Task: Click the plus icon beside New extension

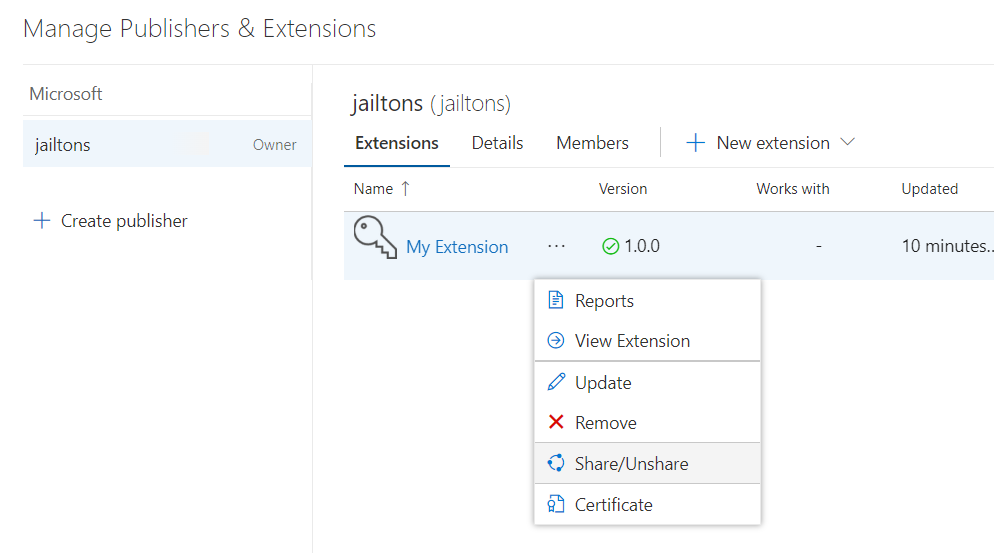Action: tap(695, 143)
